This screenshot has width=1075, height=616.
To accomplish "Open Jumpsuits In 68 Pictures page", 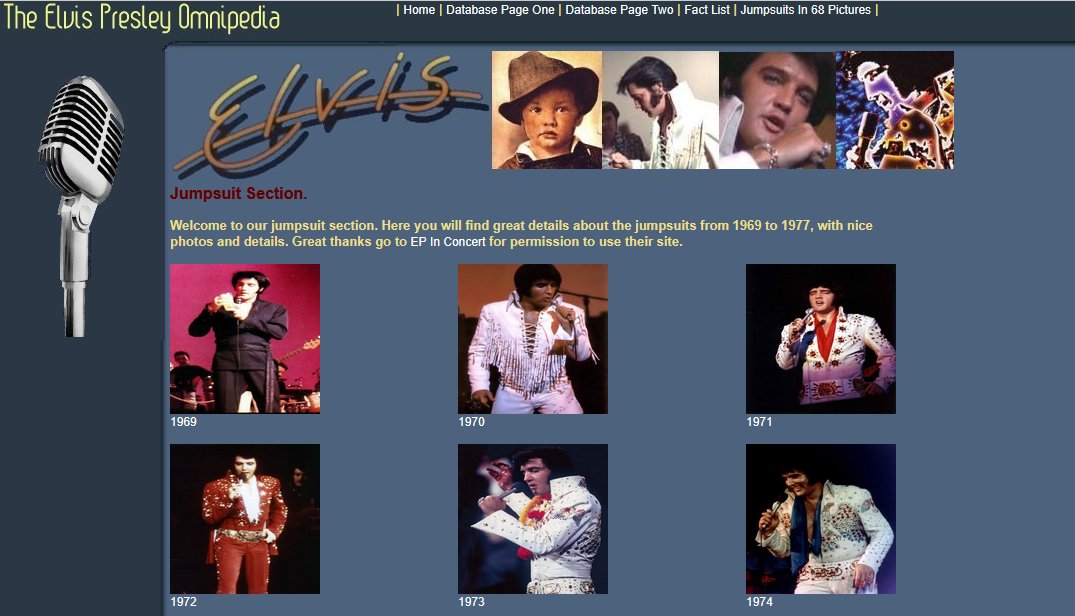I will pyautogui.click(x=805, y=10).
